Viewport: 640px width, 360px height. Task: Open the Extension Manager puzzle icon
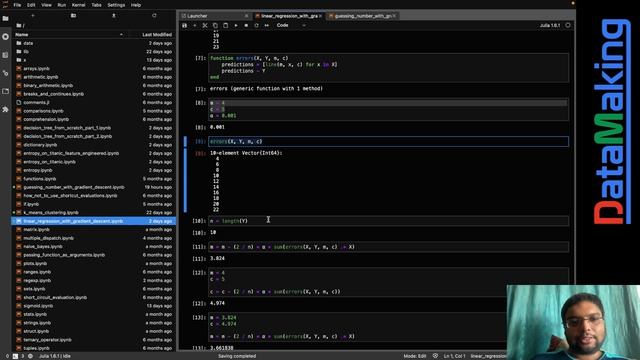(5, 109)
